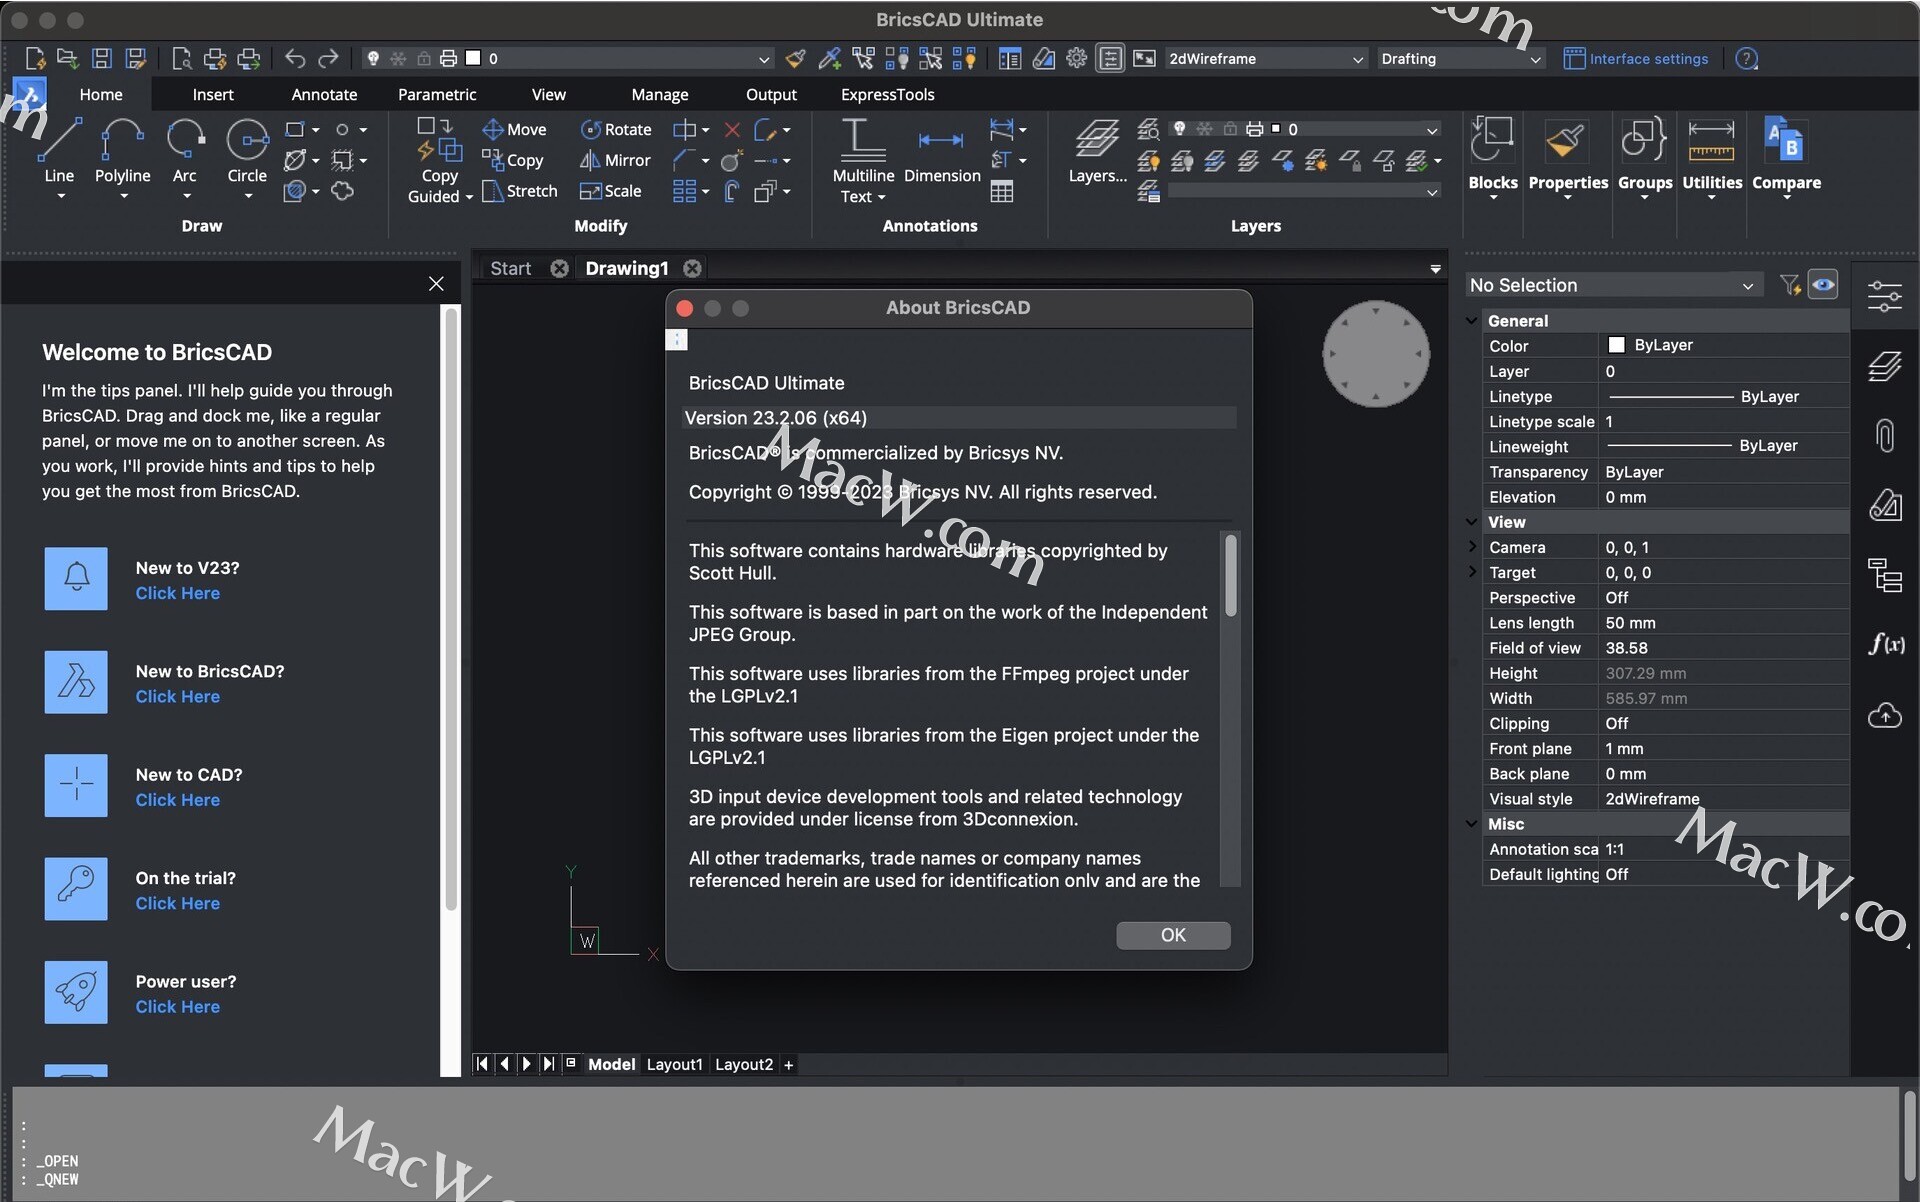Open the attachments paperclip panel icon
This screenshot has width=1920, height=1202.
tap(1885, 436)
